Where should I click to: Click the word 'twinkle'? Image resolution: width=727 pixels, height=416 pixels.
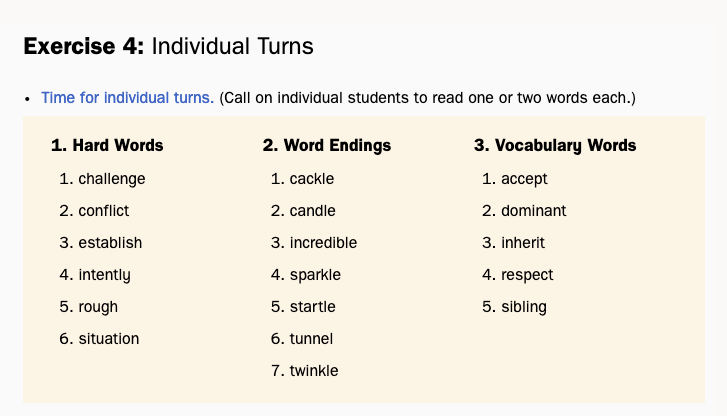click(314, 371)
